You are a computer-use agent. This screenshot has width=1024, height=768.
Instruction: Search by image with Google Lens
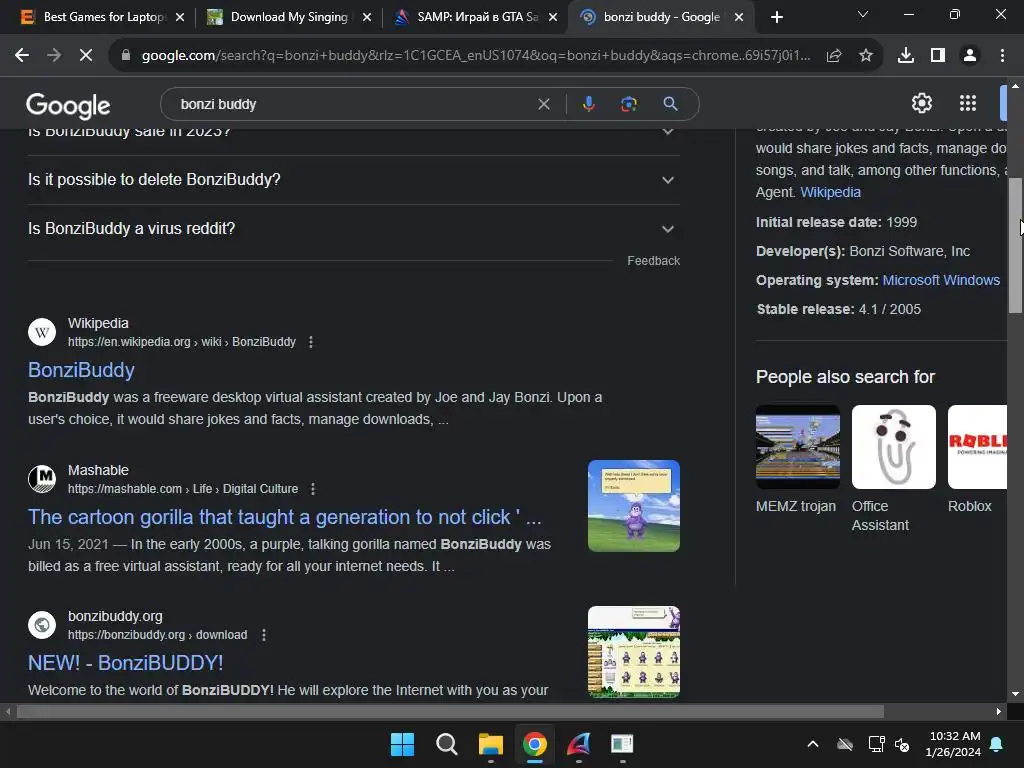pyautogui.click(x=628, y=104)
